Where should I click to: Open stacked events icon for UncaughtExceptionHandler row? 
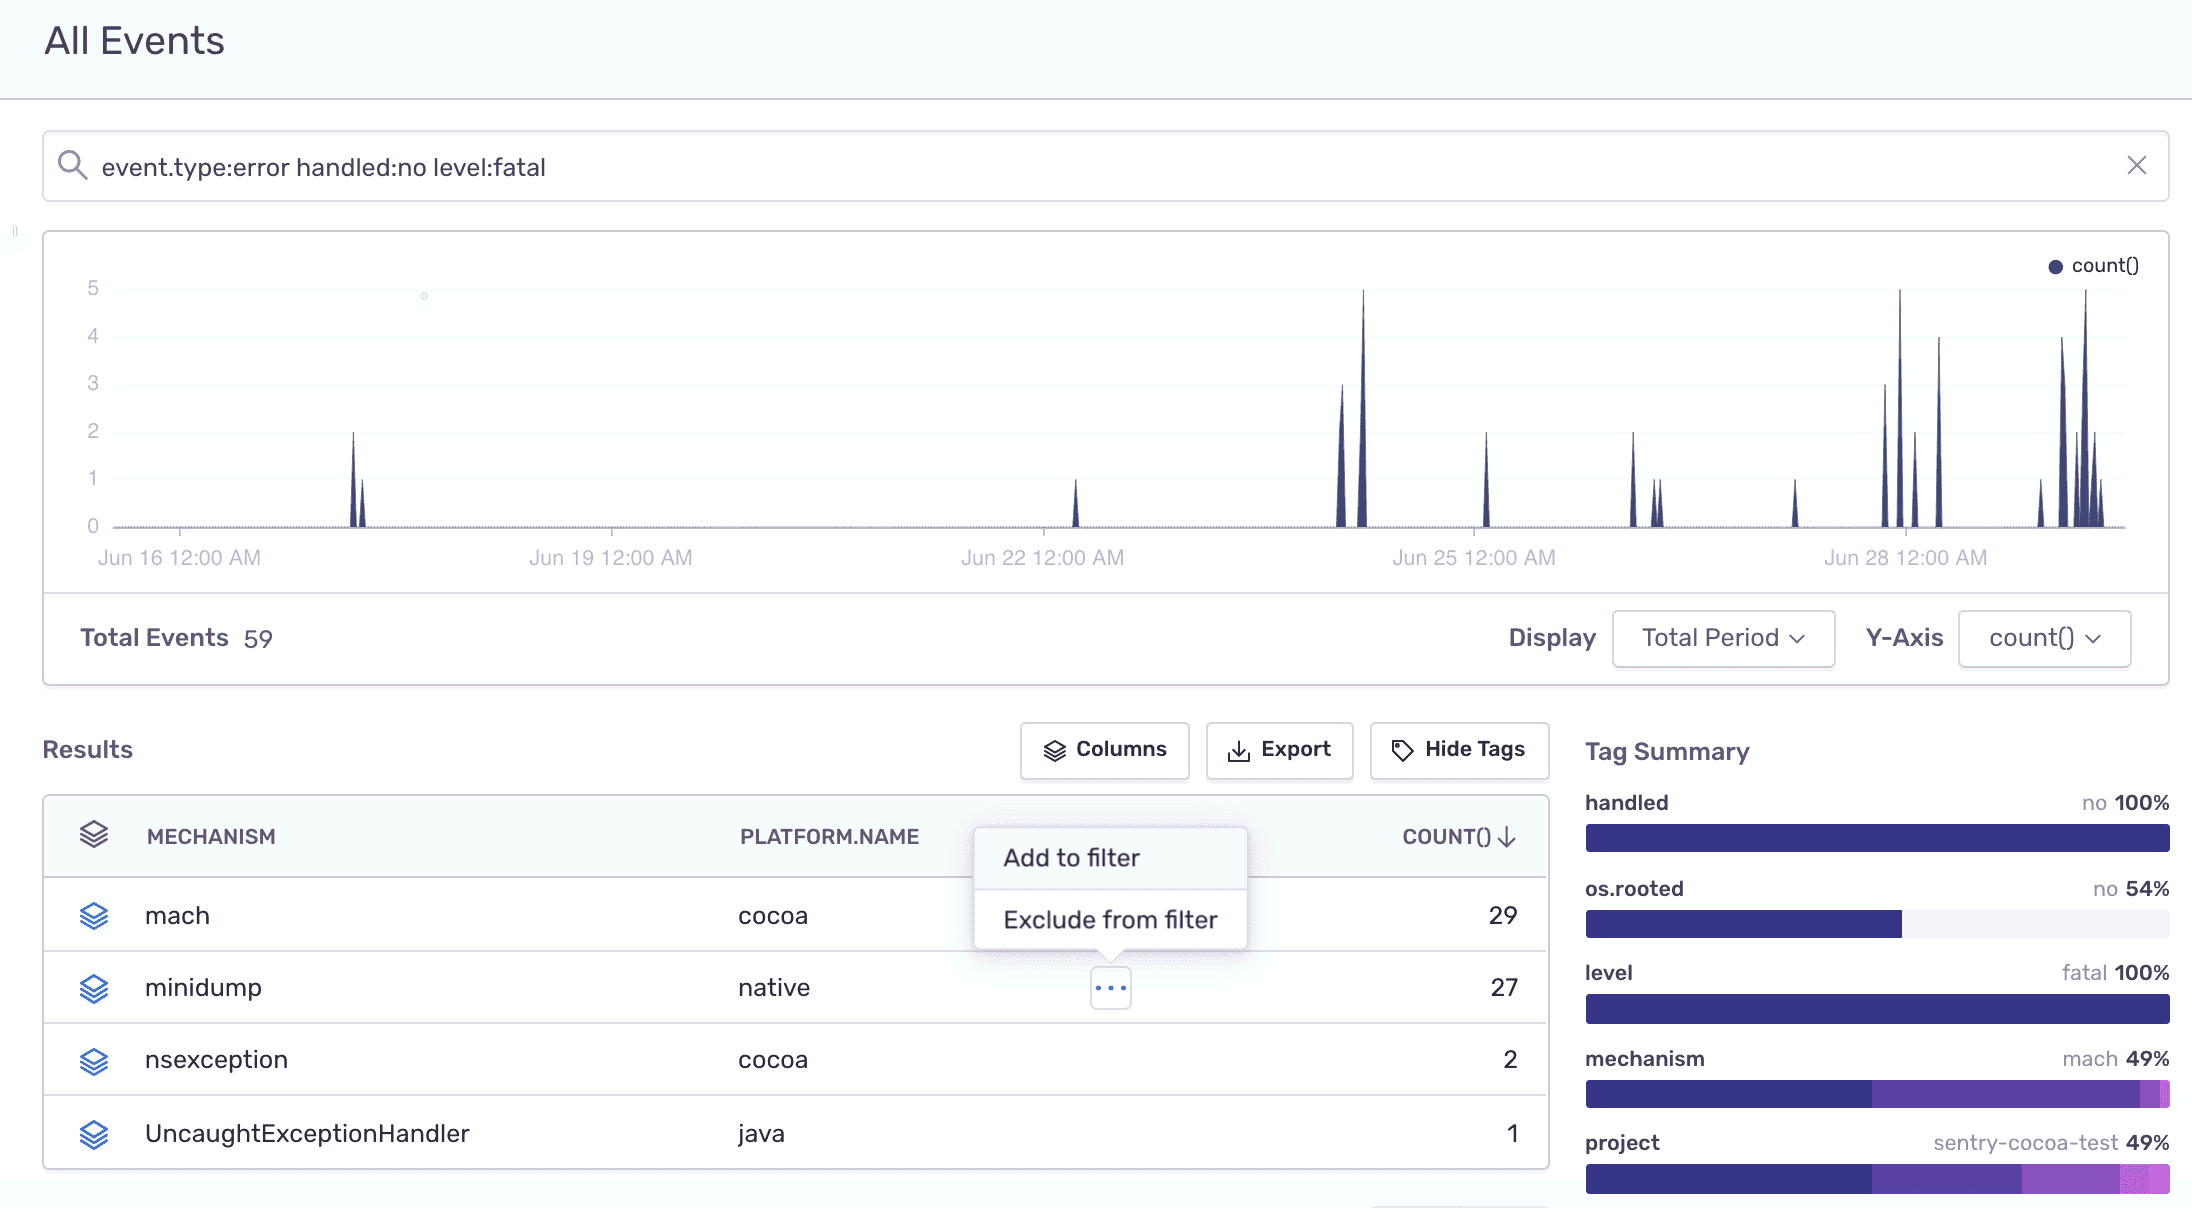pos(94,1134)
